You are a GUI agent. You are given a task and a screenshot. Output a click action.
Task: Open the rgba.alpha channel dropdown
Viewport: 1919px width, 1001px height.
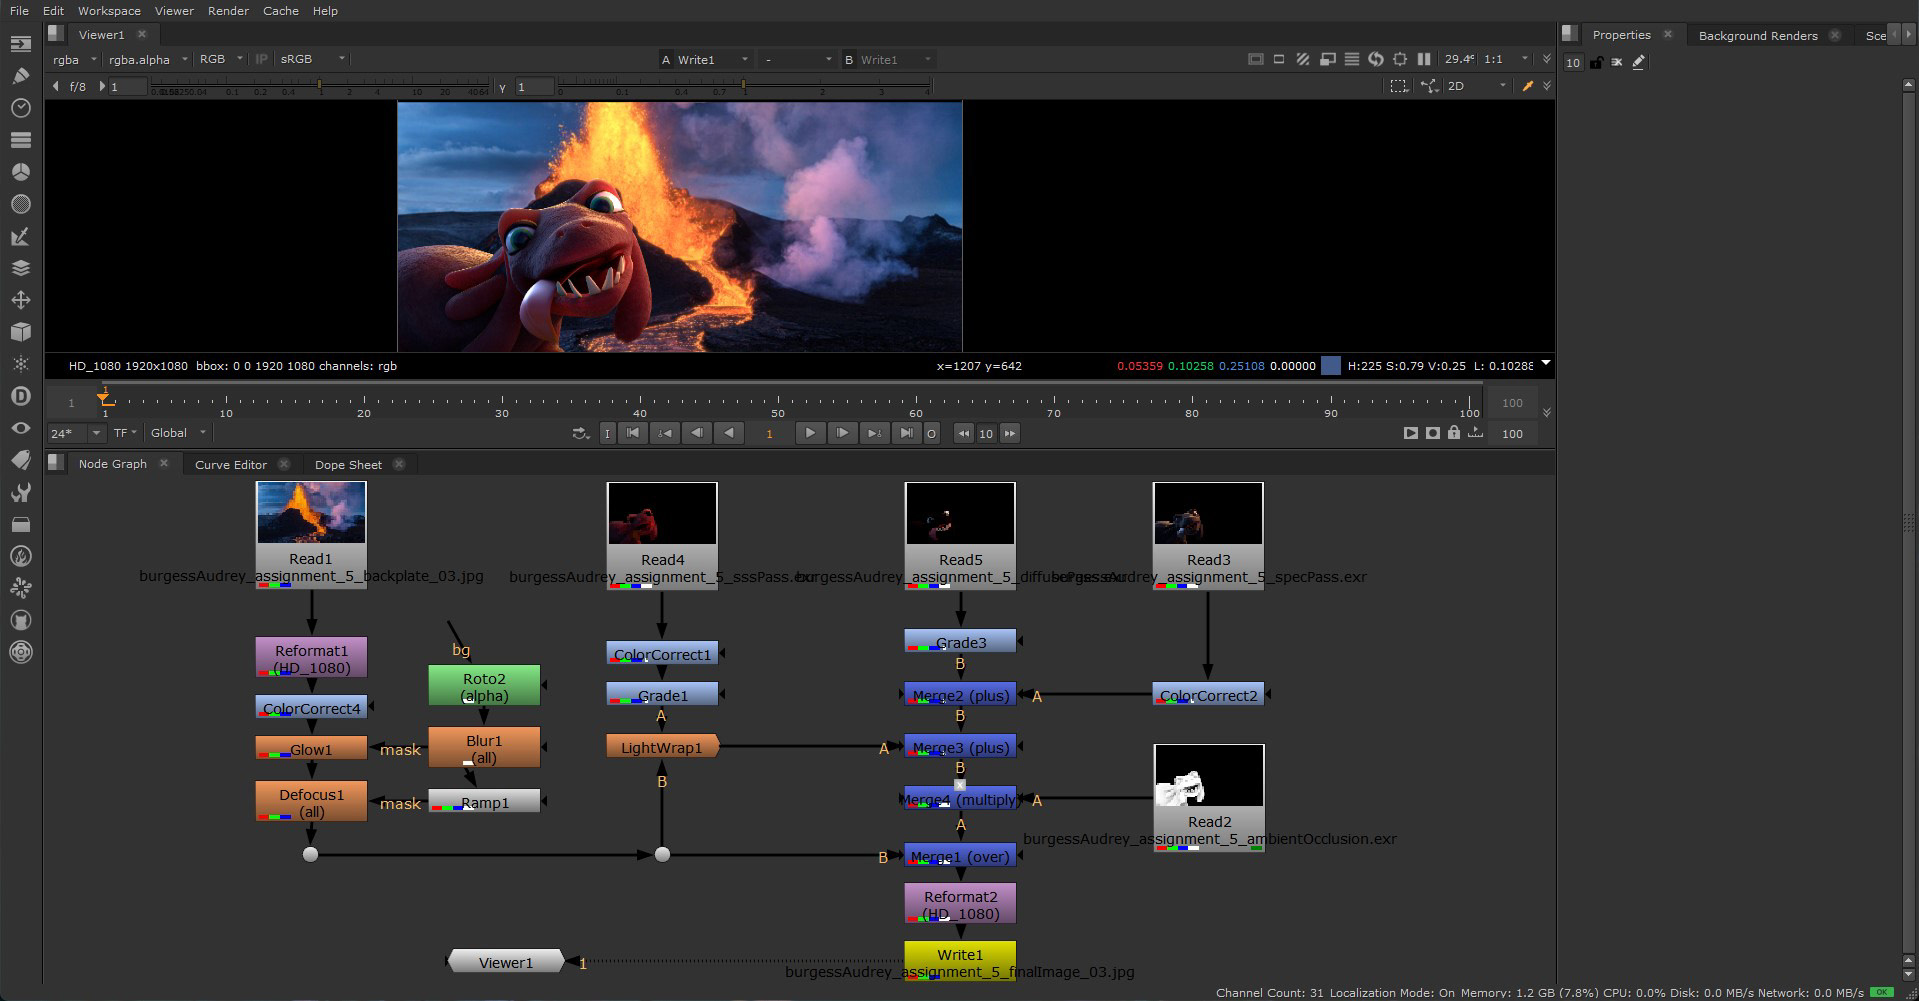(x=148, y=59)
